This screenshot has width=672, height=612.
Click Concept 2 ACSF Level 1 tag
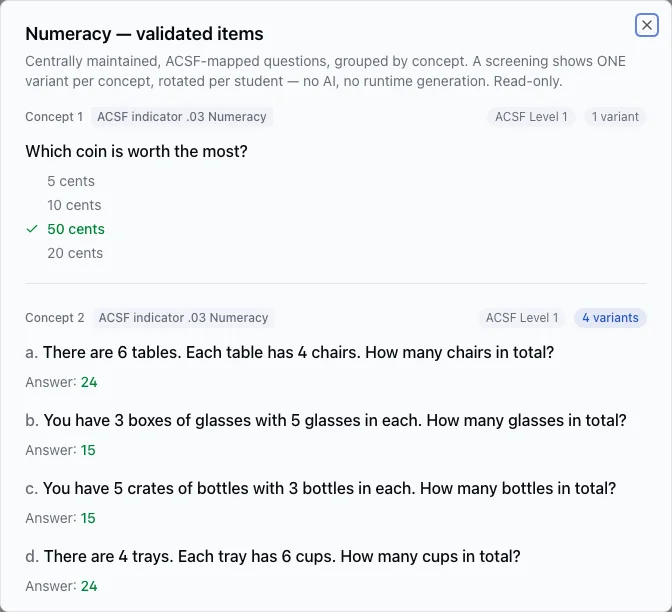point(522,318)
